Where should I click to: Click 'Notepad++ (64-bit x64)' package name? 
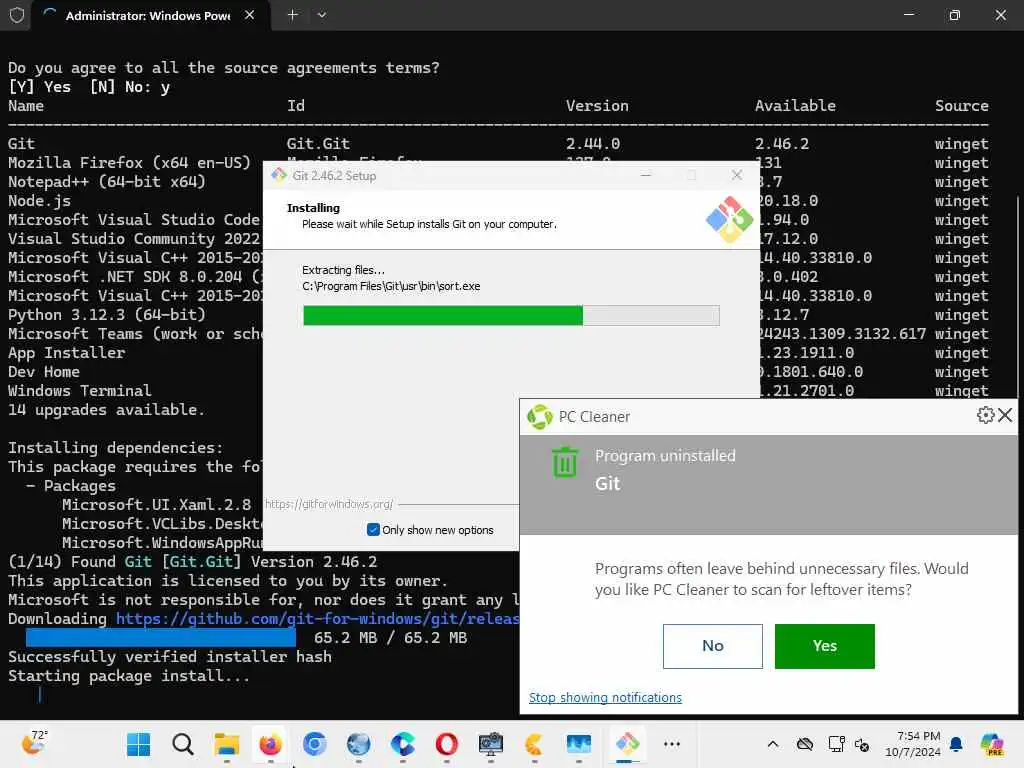(x=106, y=182)
